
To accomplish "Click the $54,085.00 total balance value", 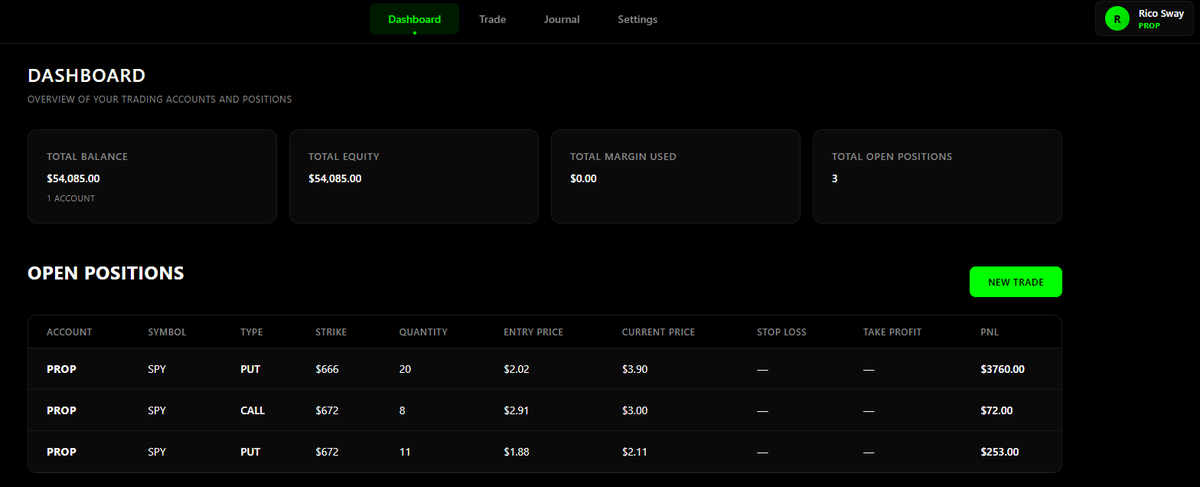I will coord(73,178).
